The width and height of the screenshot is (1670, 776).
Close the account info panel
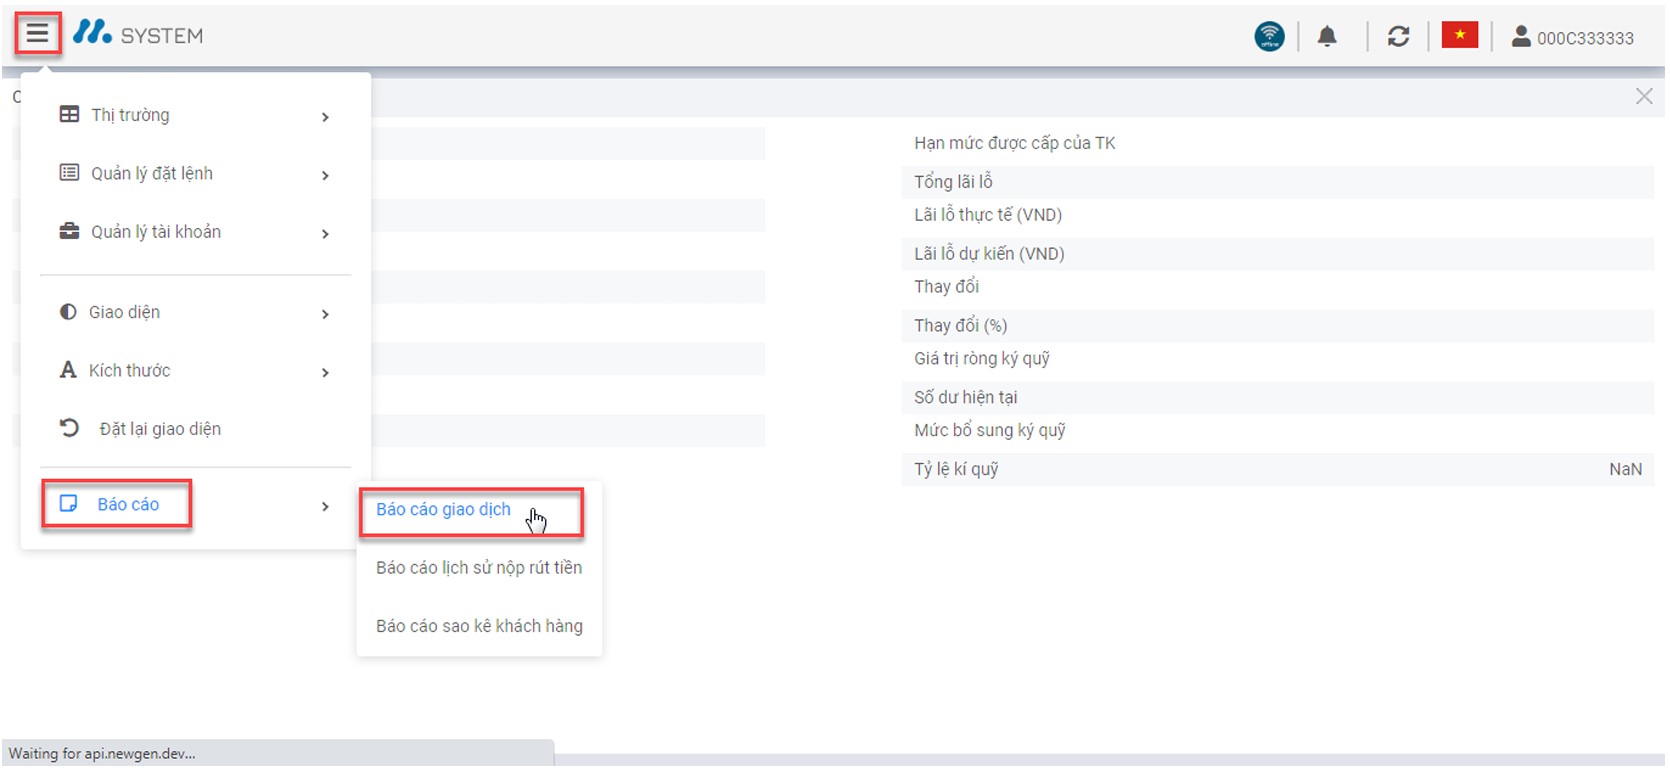(x=1643, y=97)
